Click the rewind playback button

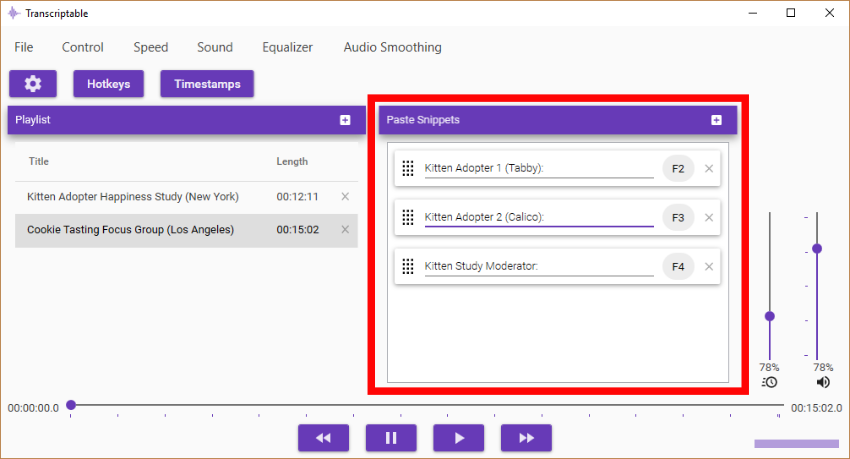point(323,438)
